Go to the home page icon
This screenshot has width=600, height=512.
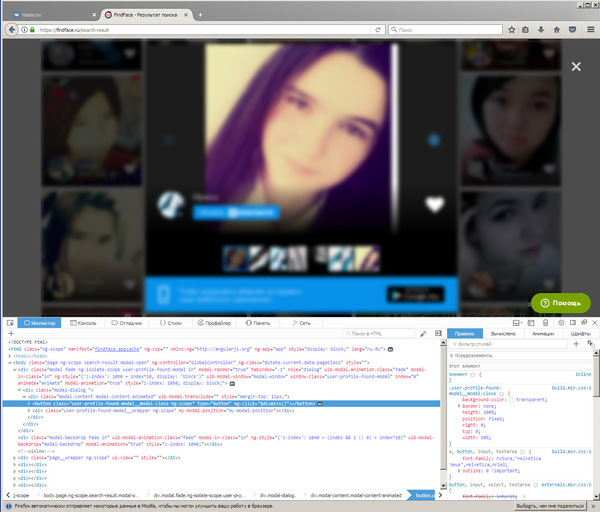tap(556, 29)
